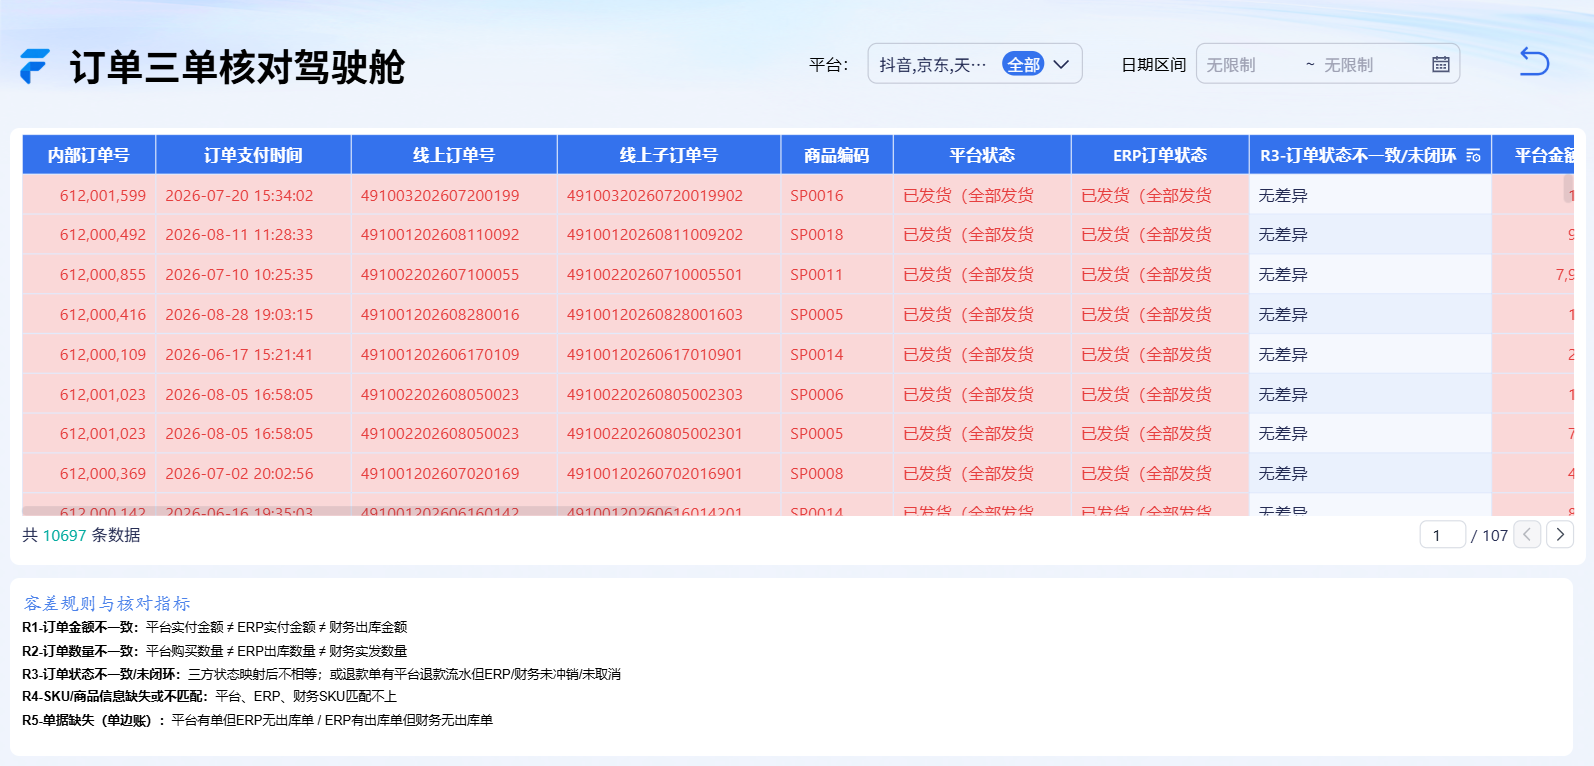Click the 订单三单核对驾驶舱 page title
The image size is (1594, 766).
pos(237,67)
